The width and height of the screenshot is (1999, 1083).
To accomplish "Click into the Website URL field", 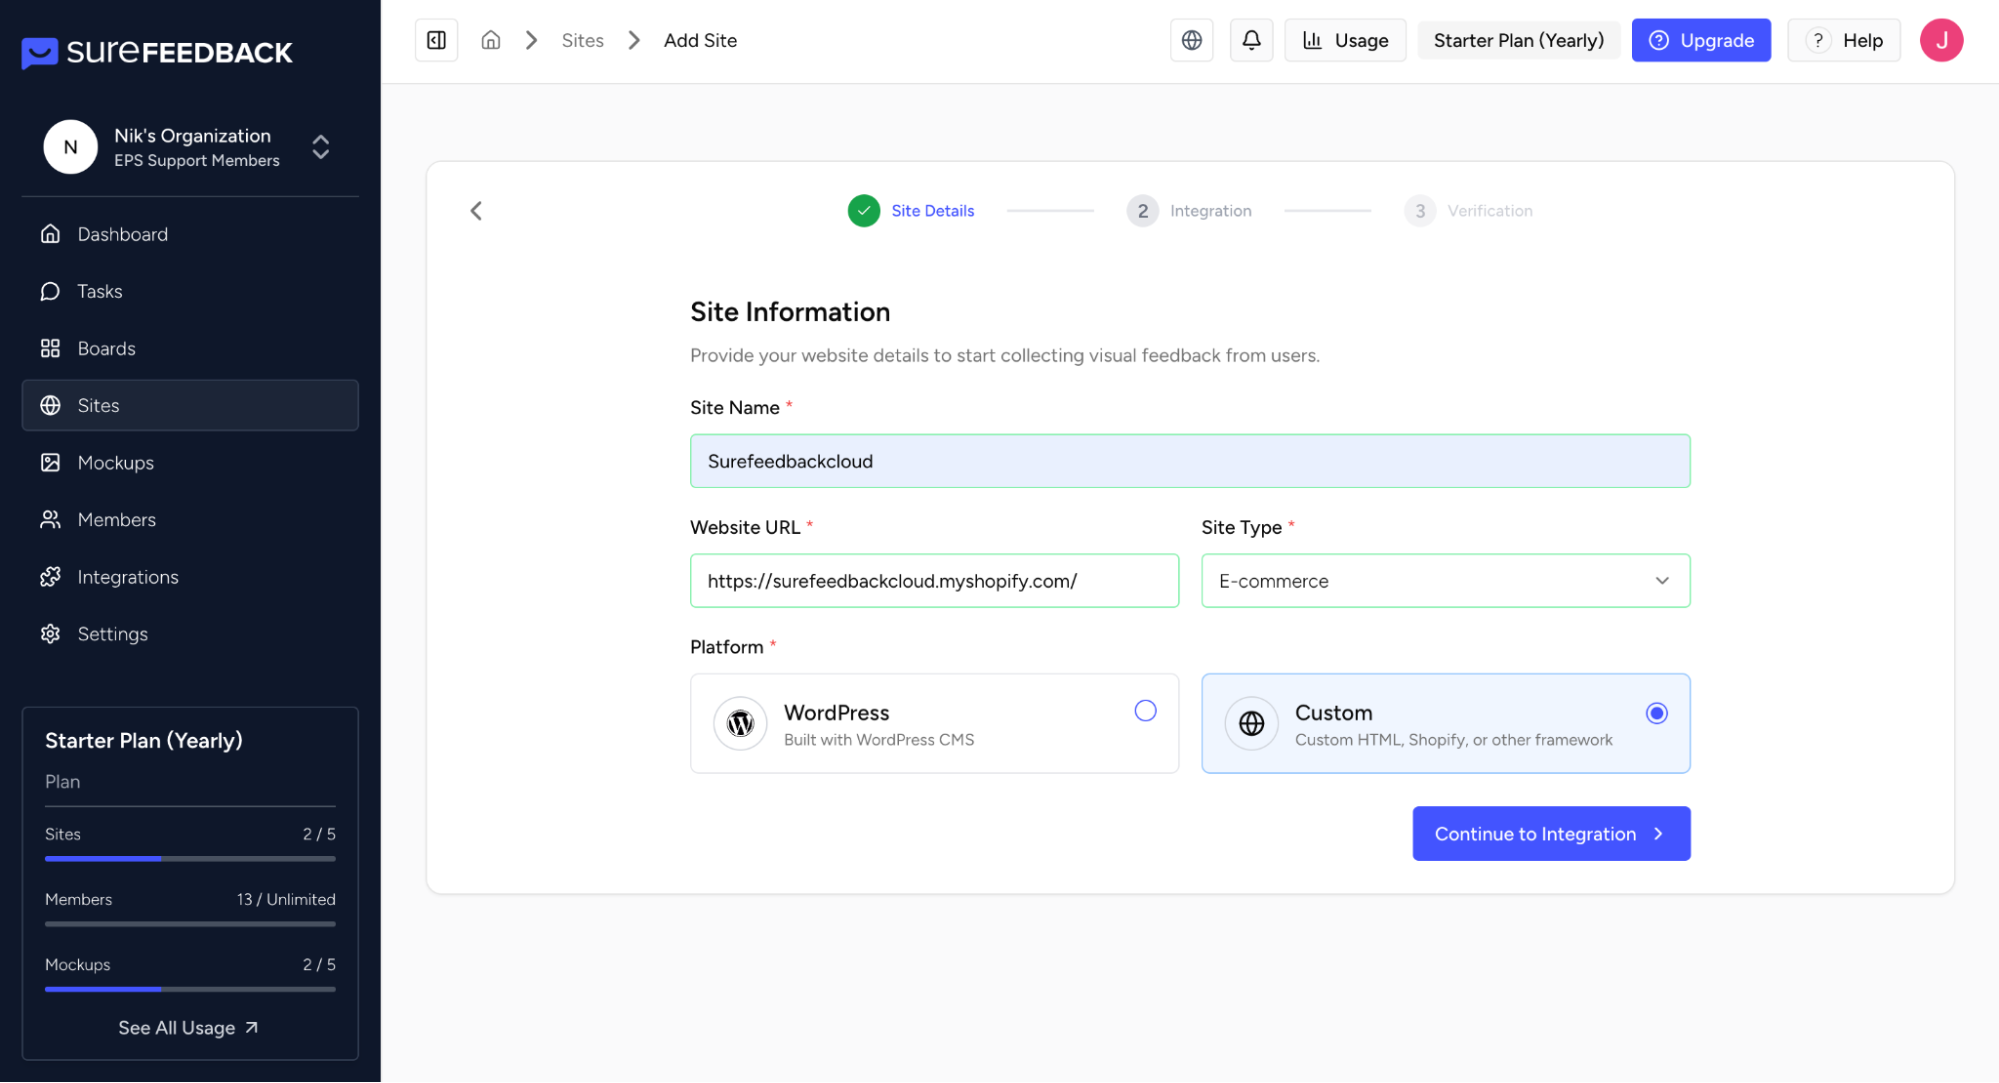I will tap(934, 581).
